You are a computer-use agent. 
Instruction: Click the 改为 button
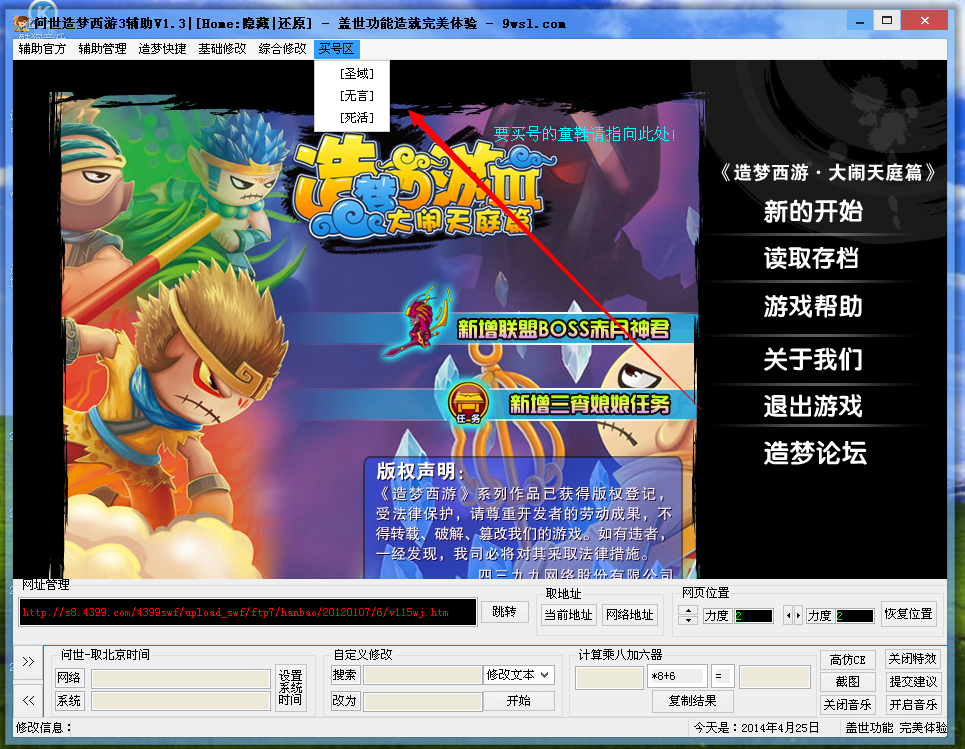345,700
